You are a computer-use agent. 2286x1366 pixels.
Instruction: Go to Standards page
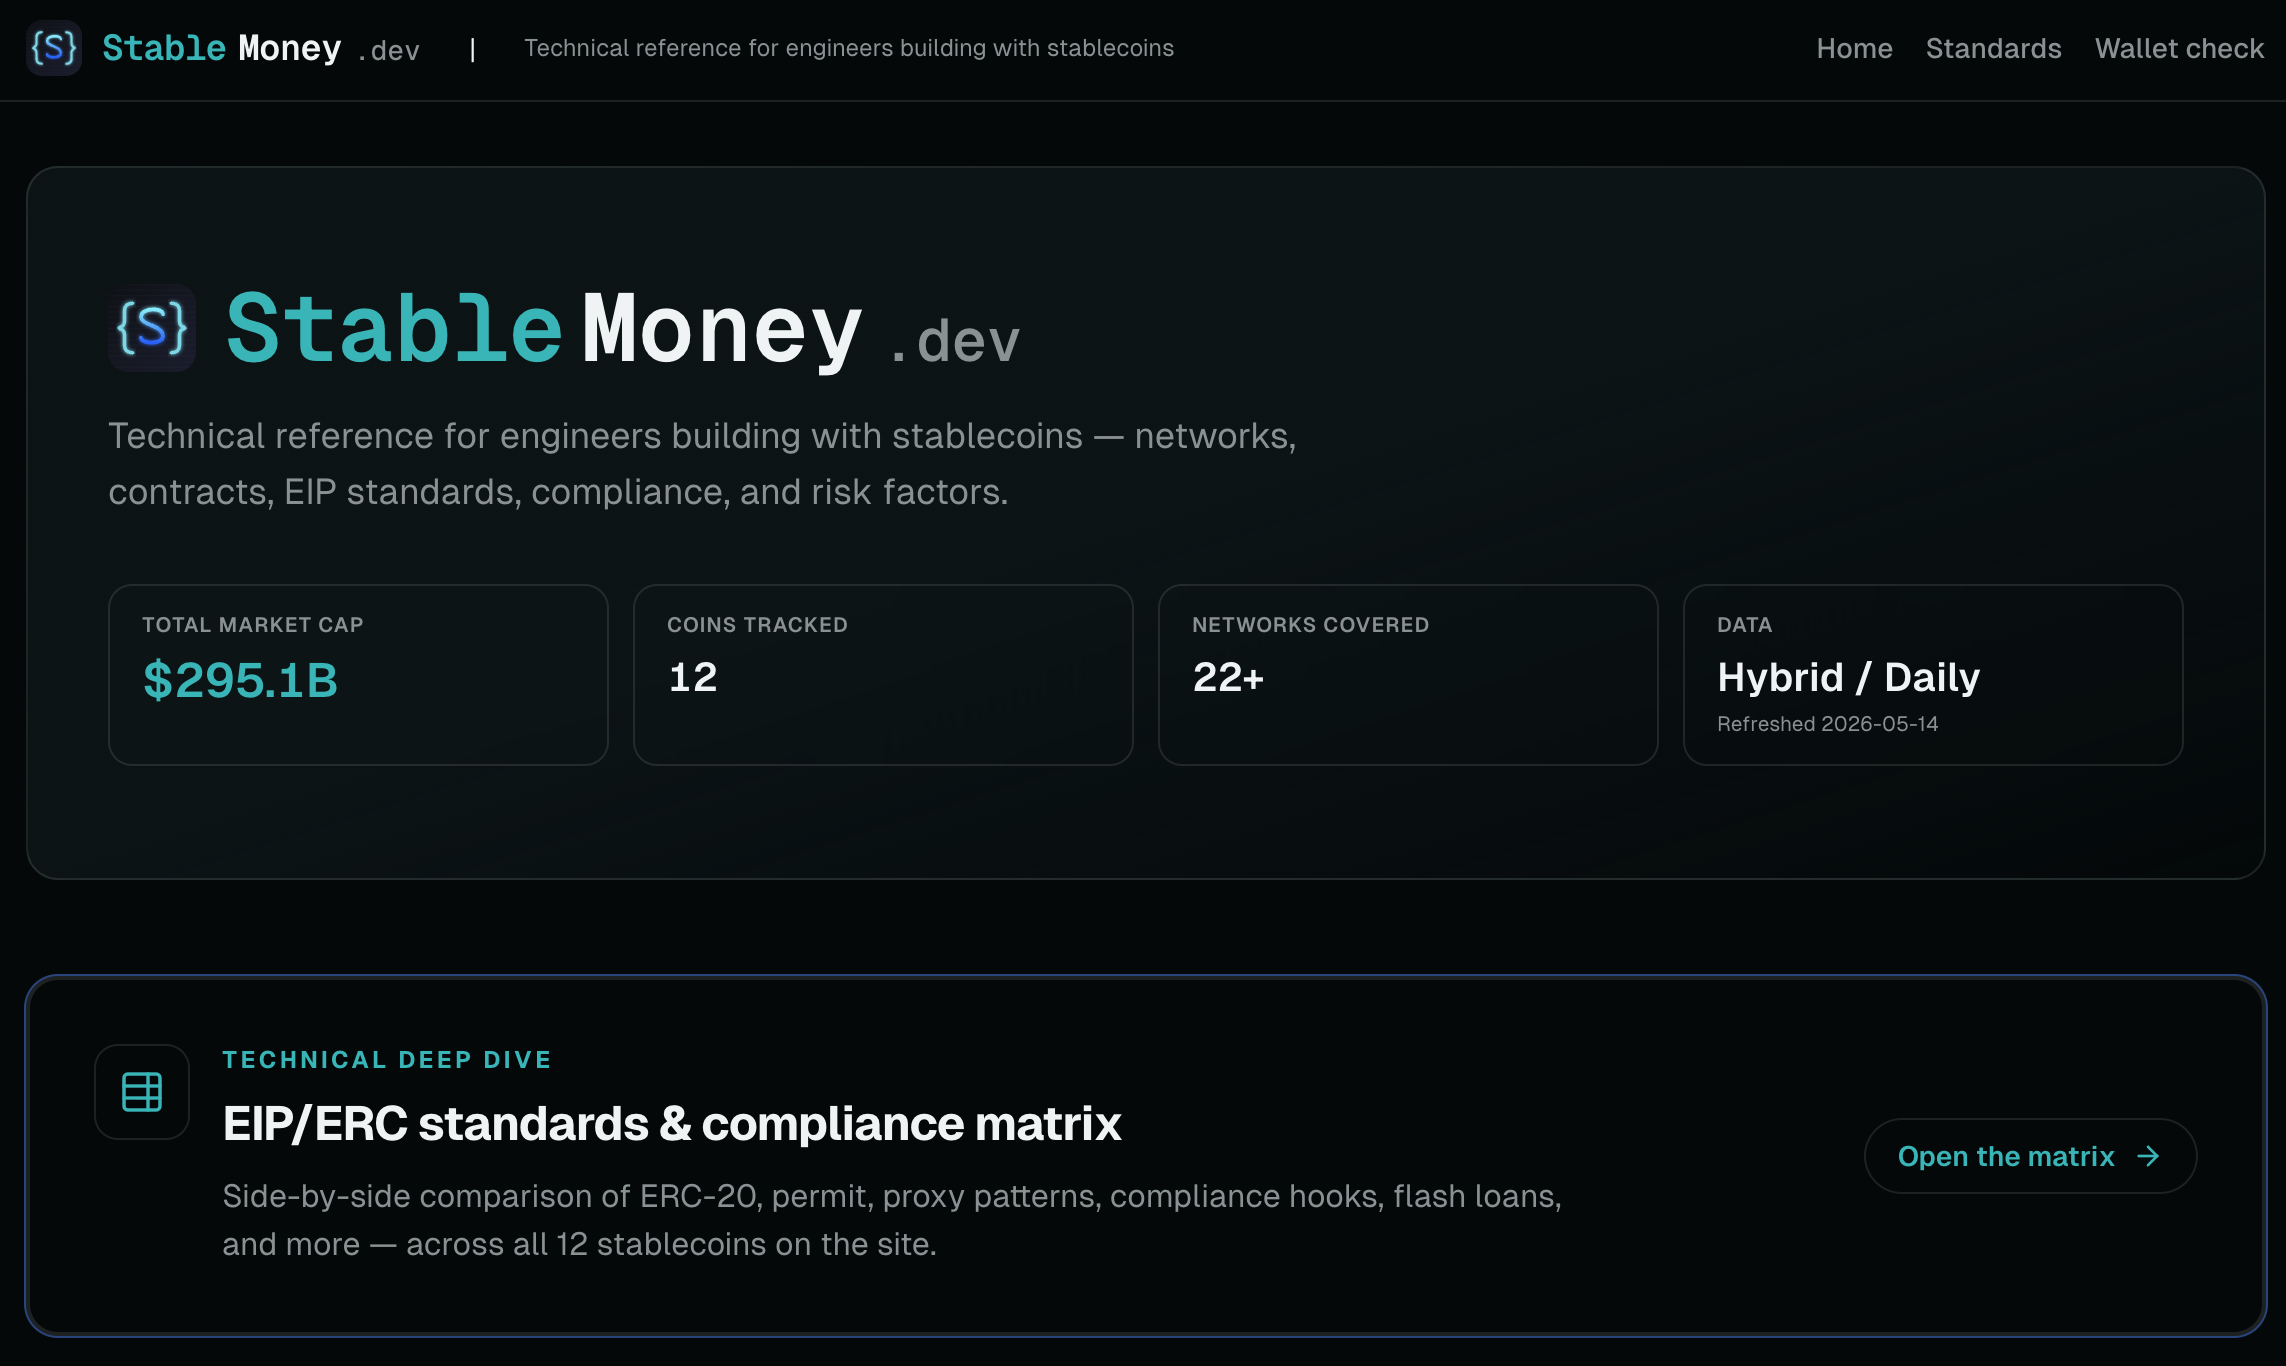coord(1993,48)
